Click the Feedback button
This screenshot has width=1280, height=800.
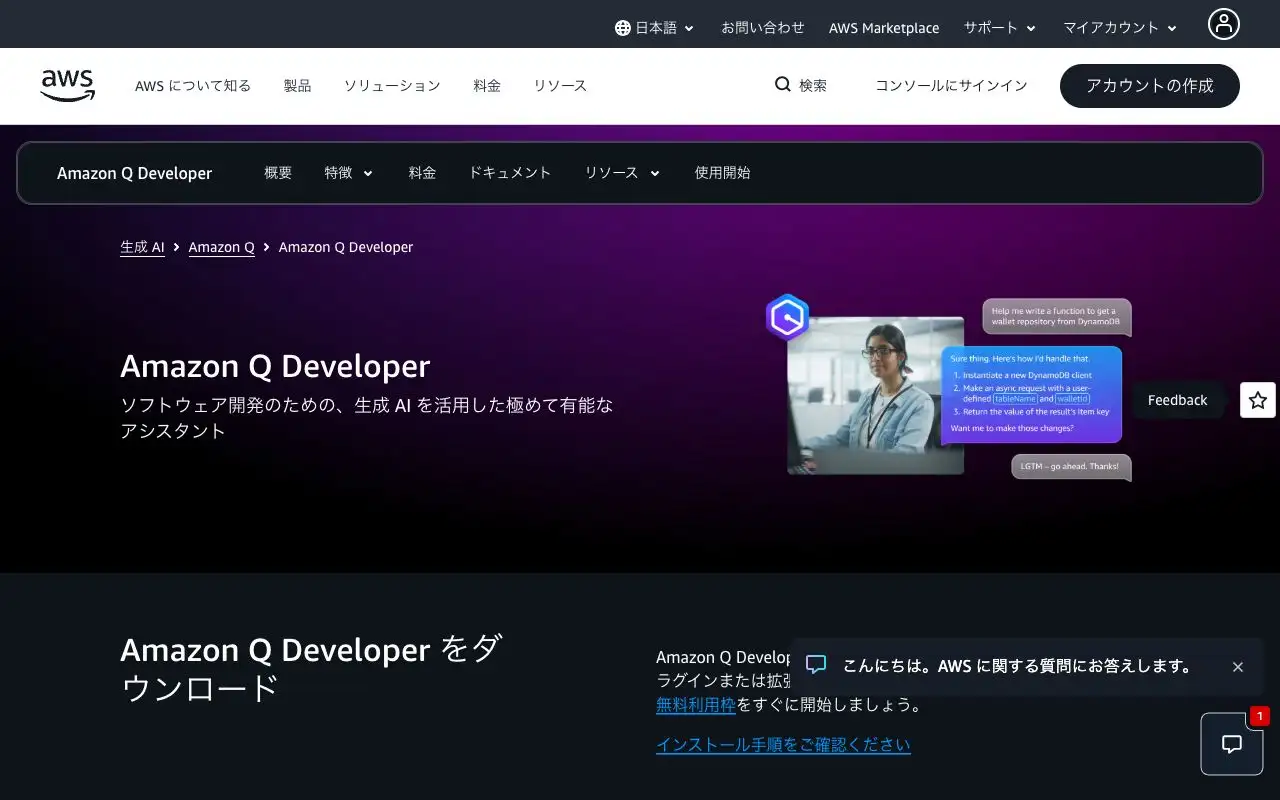pyautogui.click(x=1177, y=400)
